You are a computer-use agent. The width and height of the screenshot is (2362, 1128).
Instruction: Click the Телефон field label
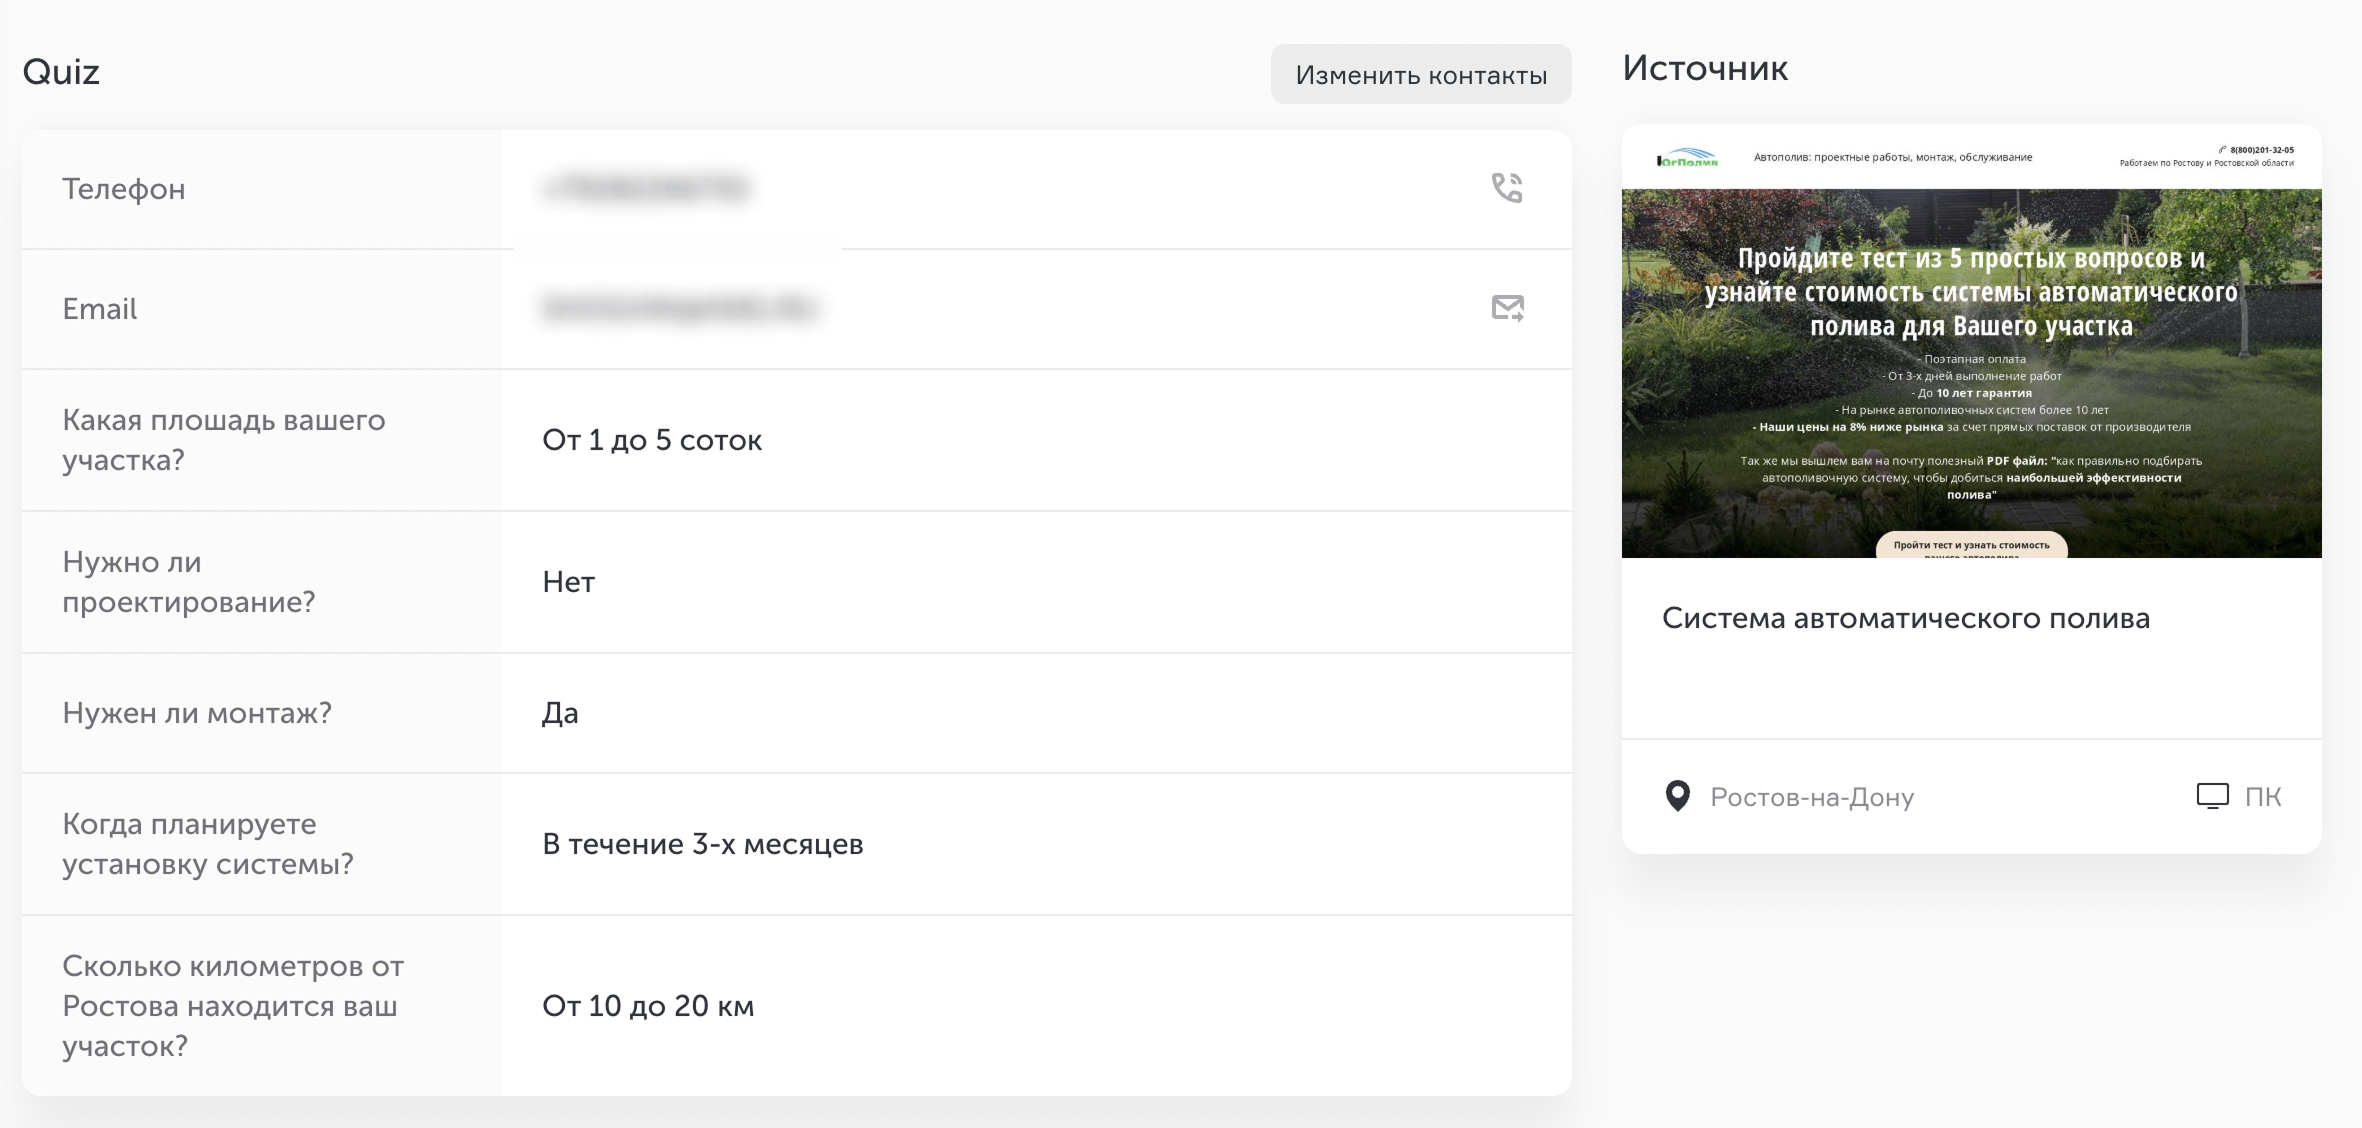124,189
